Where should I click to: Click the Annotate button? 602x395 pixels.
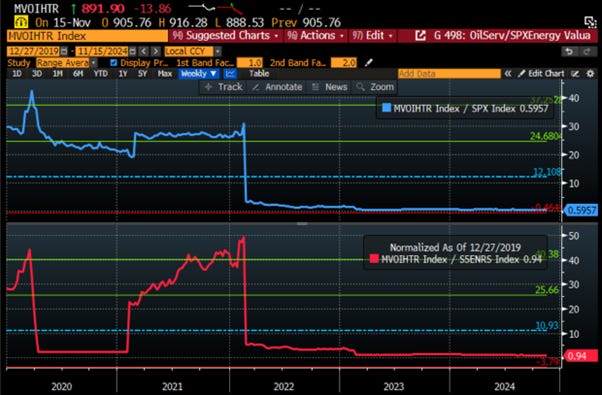(x=277, y=87)
